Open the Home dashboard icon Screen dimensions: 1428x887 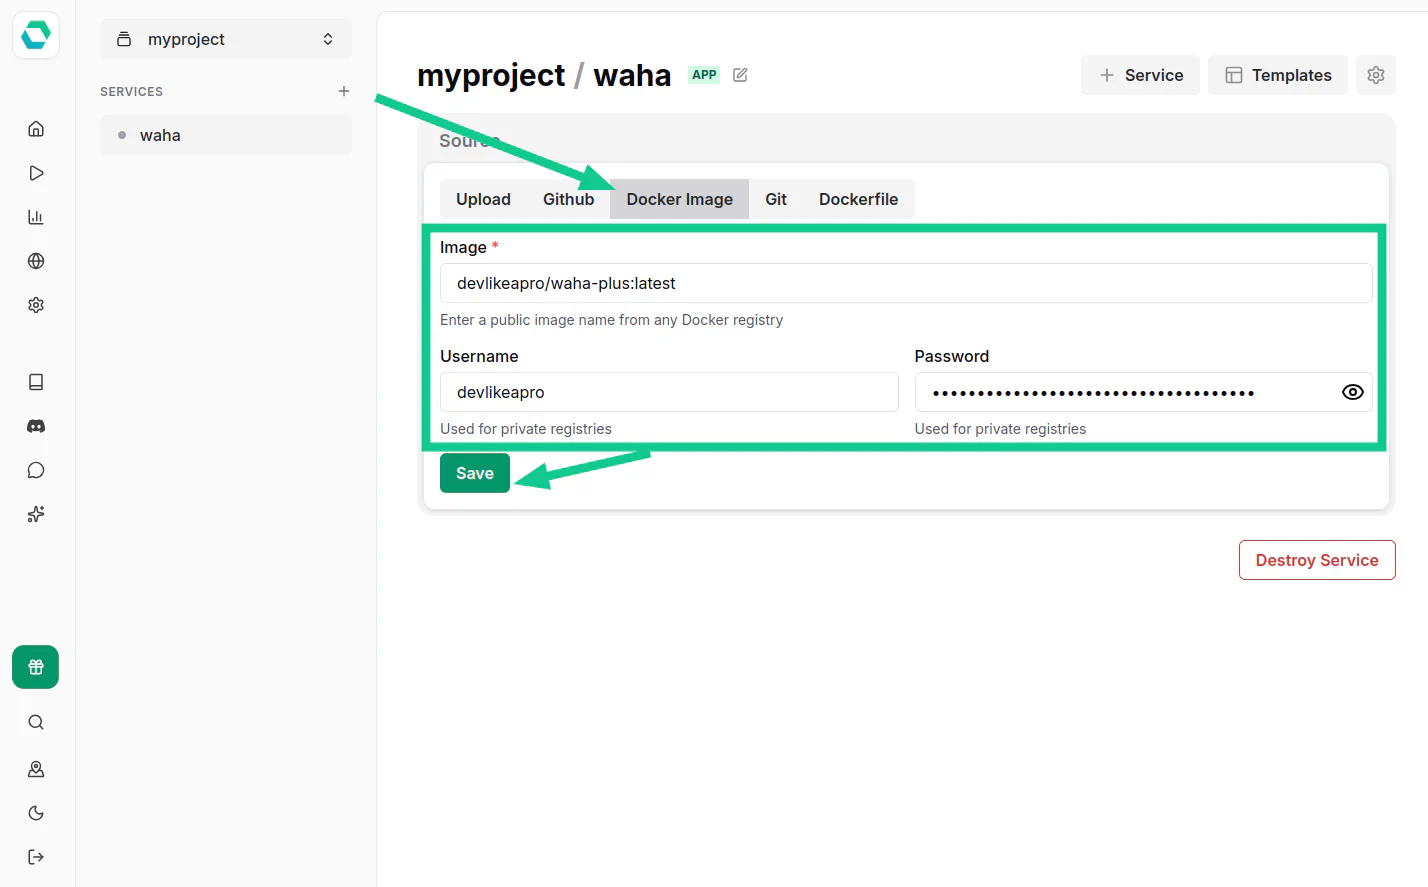pos(35,128)
